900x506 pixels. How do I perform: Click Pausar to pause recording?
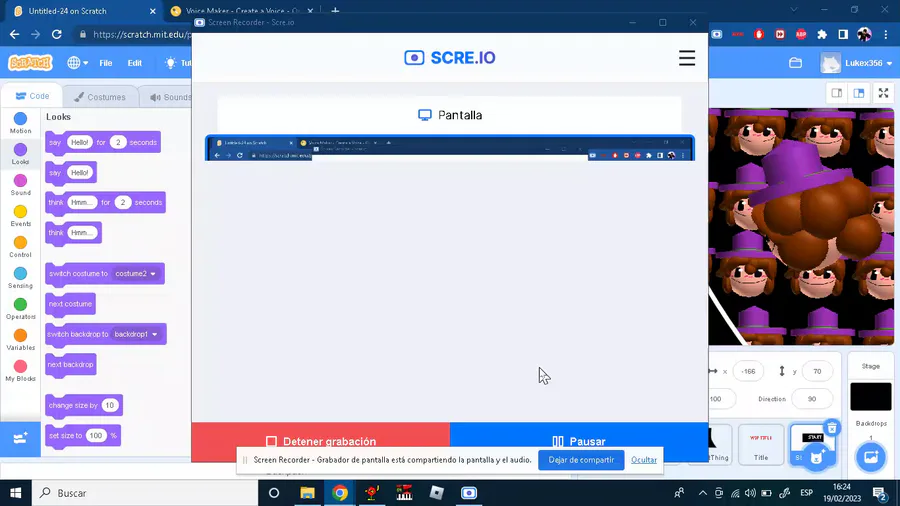[x=579, y=441]
